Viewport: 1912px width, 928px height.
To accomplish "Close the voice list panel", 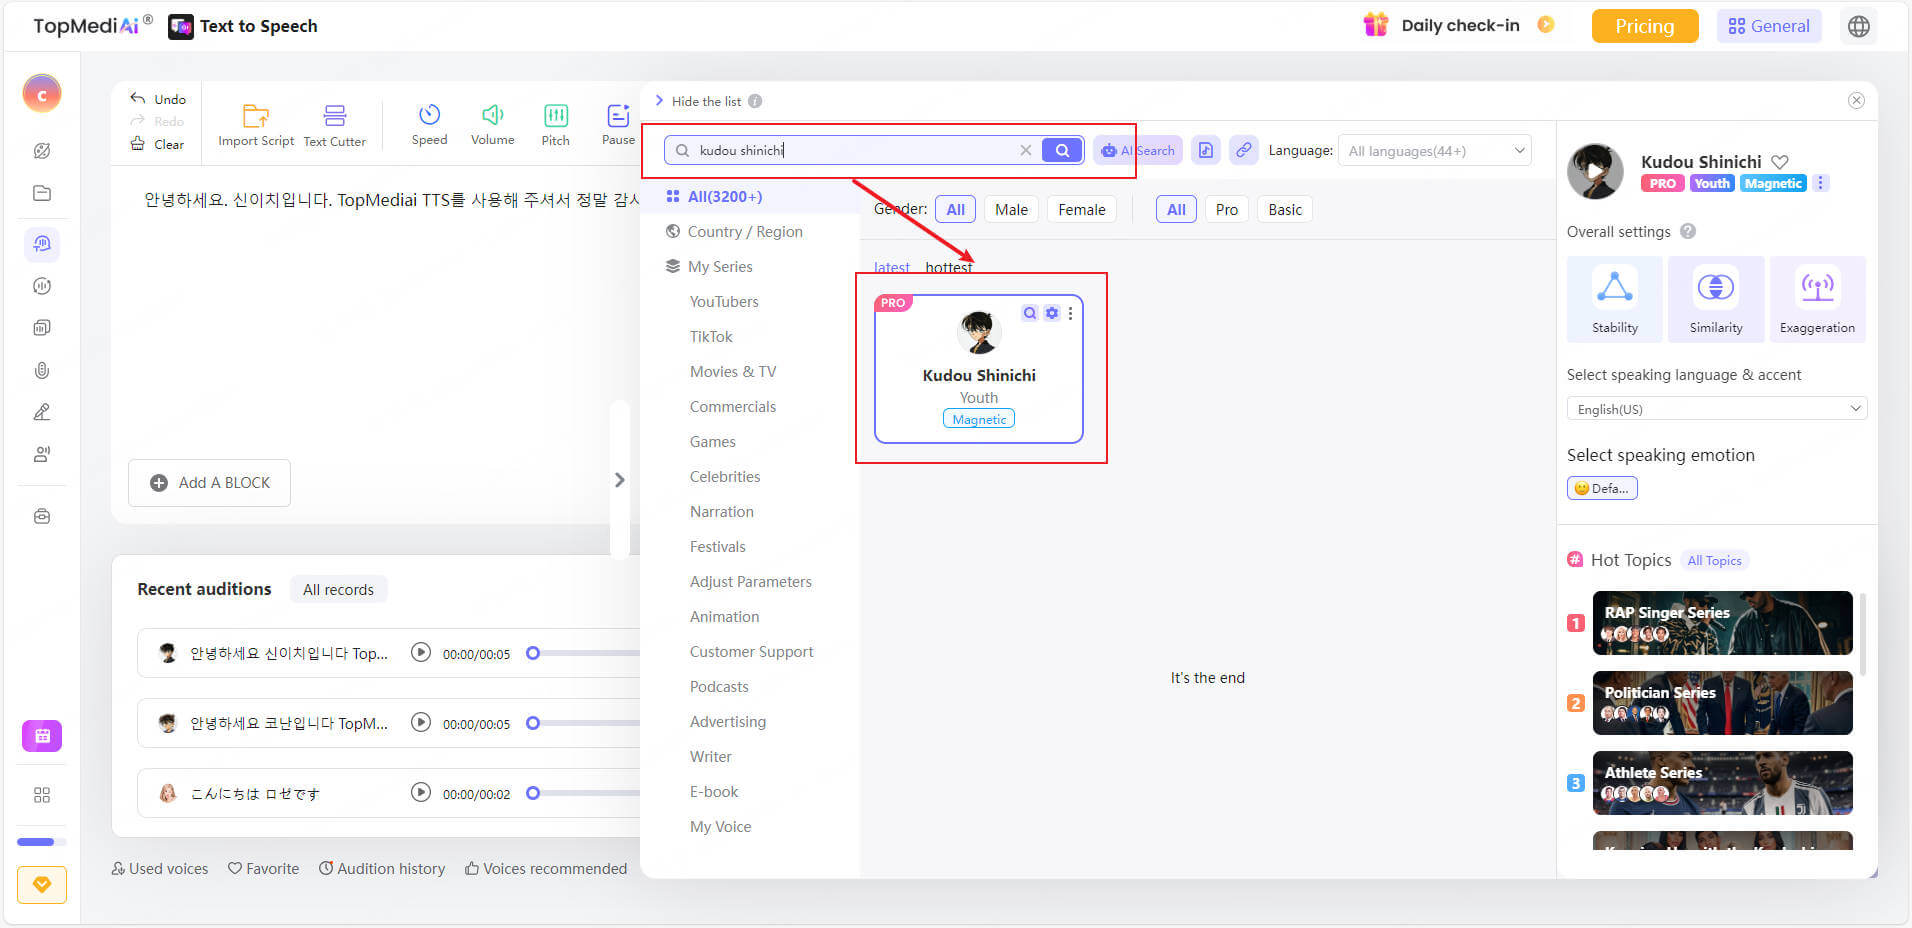I will click(x=1856, y=100).
